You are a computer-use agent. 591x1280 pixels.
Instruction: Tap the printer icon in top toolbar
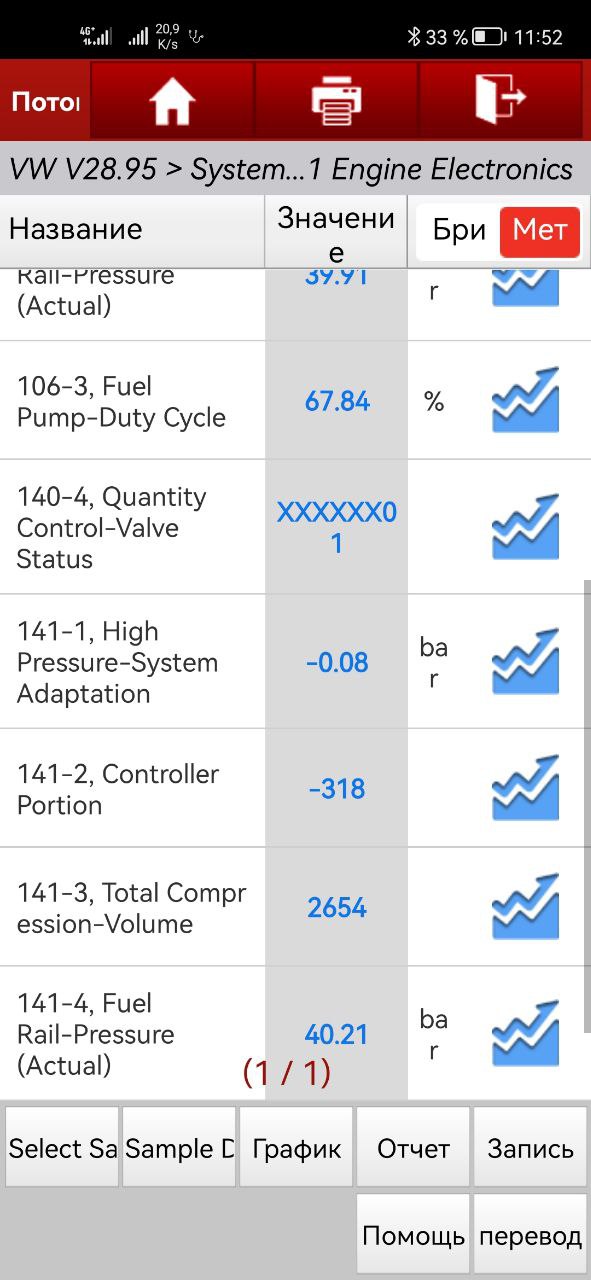click(336, 101)
